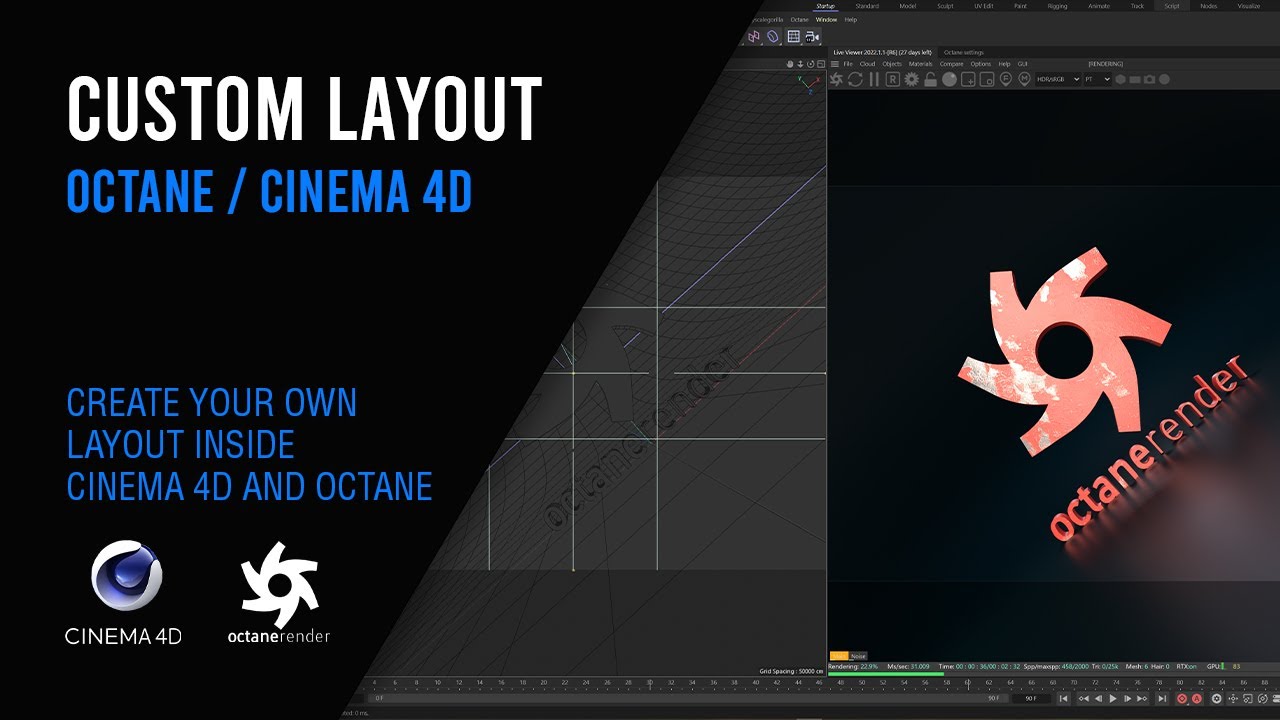Click frame 60 on the timeline ruler
Image resolution: width=1280 pixels, height=720 pixels.
(968, 683)
